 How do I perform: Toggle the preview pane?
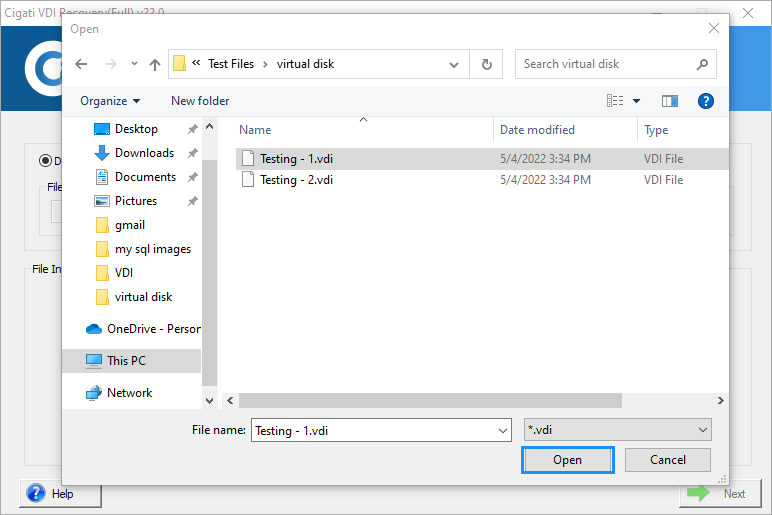670,101
